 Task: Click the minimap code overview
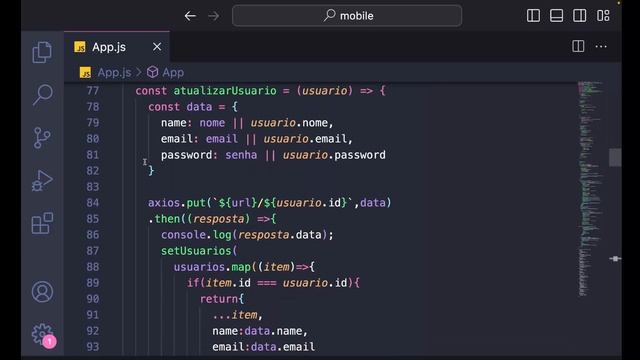[590, 188]
